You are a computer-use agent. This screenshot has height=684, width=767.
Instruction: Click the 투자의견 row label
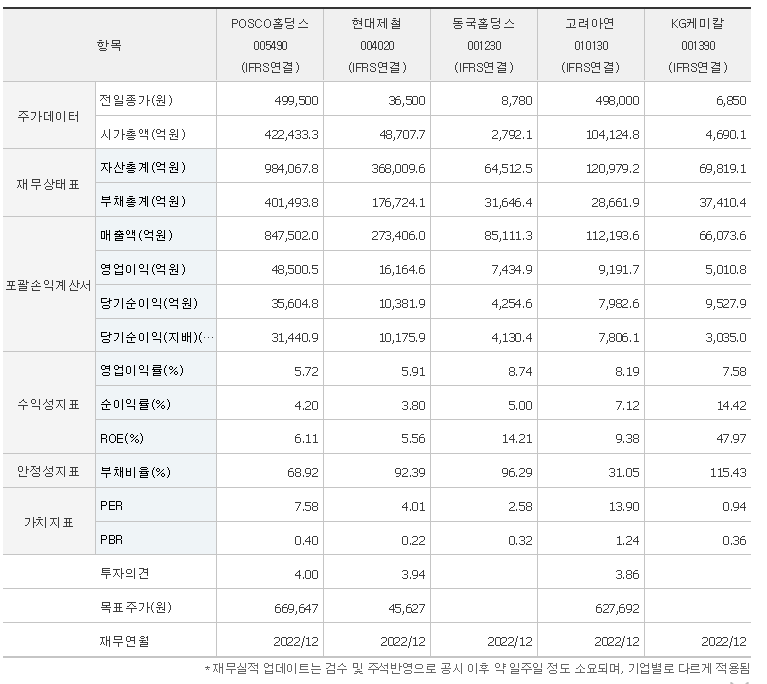124,573
